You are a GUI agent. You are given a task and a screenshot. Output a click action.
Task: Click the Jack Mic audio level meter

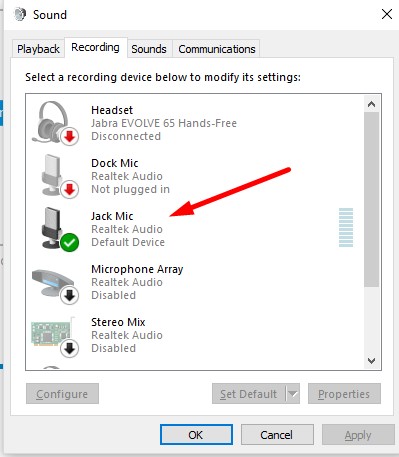click(x=346, y=227)
